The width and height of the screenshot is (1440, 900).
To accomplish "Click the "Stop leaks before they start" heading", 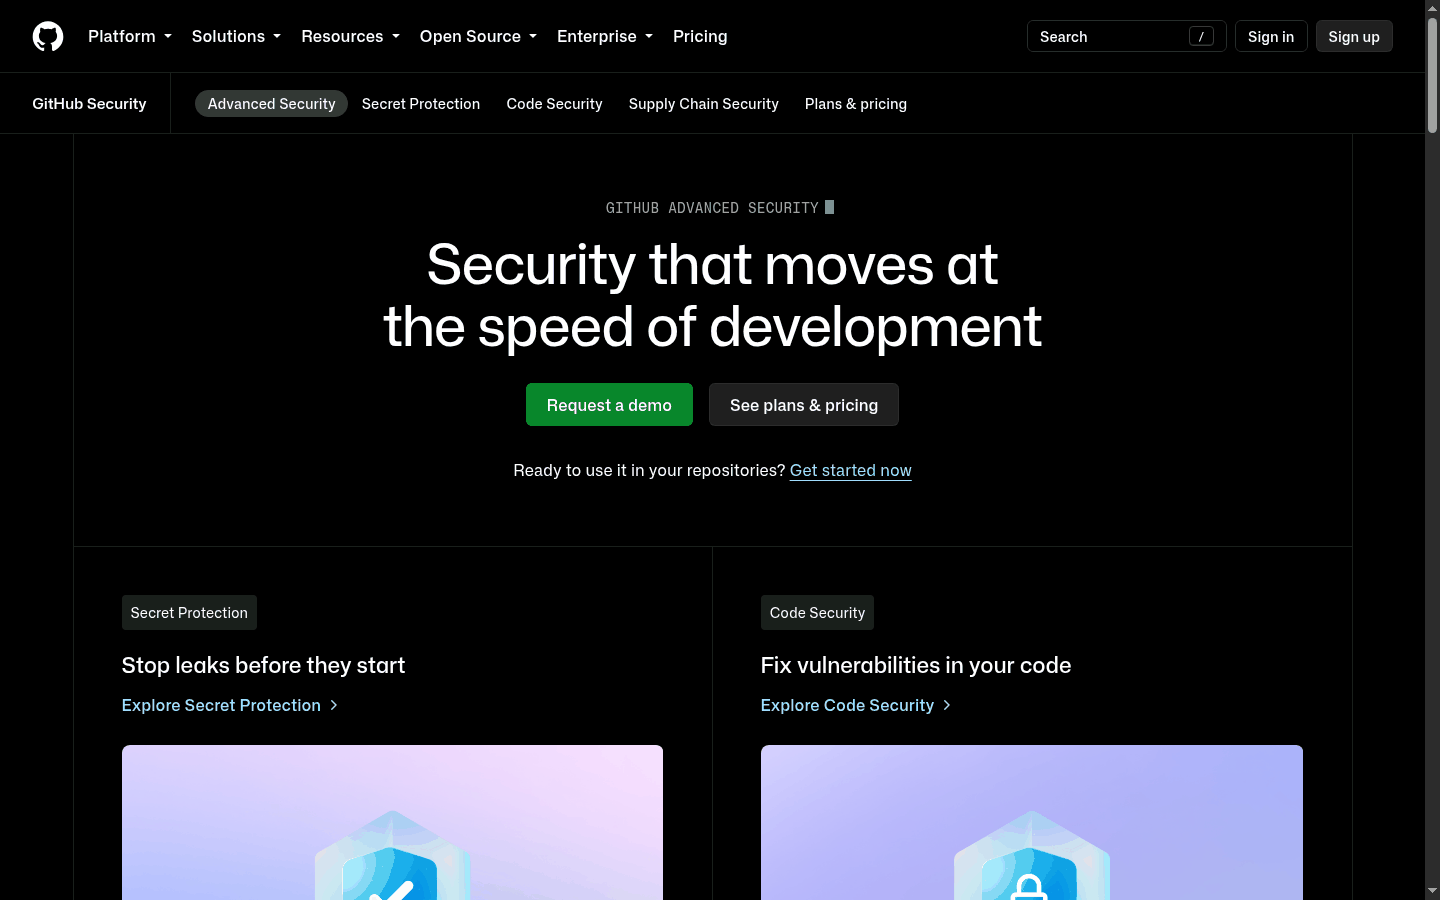I will click(x=263, y=665).
